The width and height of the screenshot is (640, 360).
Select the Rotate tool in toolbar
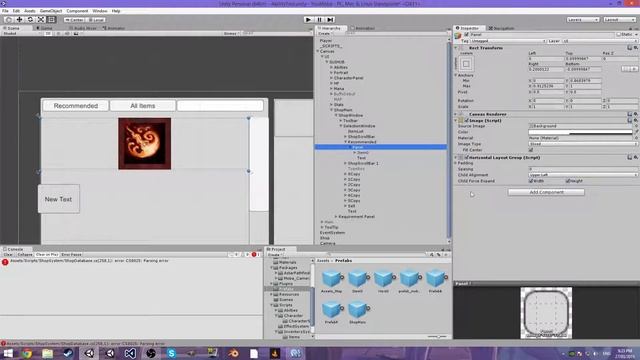click(30, 20)
